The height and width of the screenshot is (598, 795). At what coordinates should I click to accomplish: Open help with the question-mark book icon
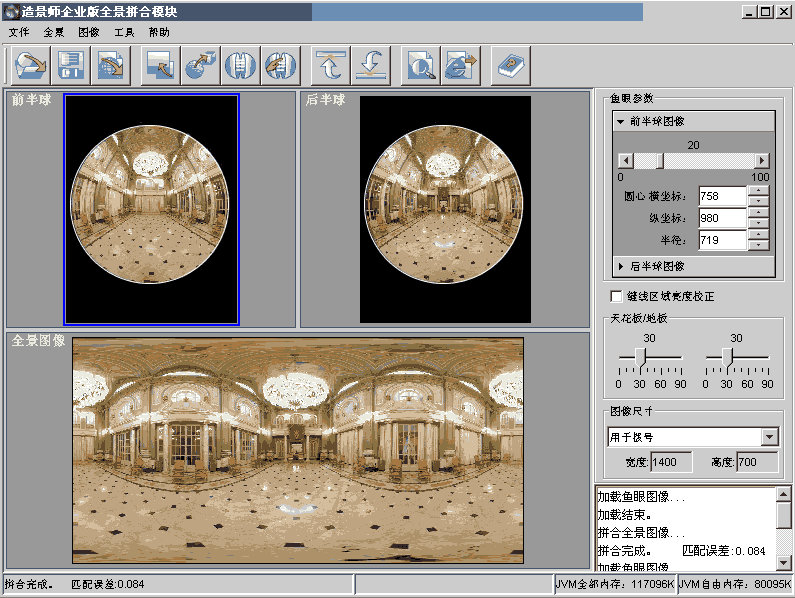coord(511,65)
